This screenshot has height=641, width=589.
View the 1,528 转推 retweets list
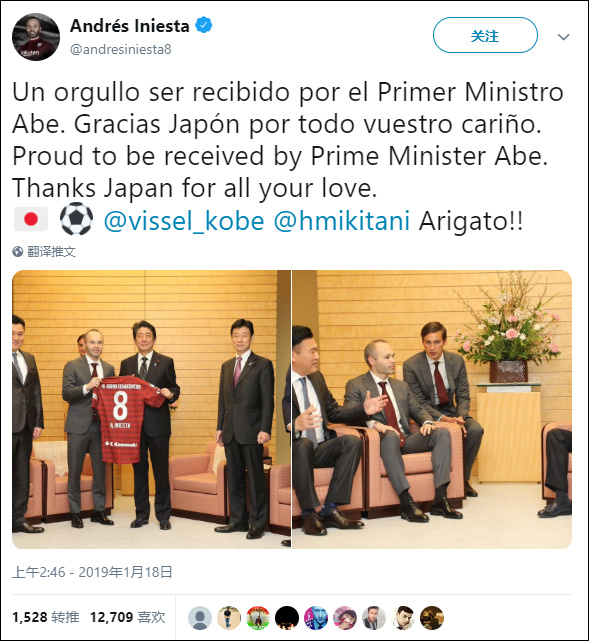(46, 617)
